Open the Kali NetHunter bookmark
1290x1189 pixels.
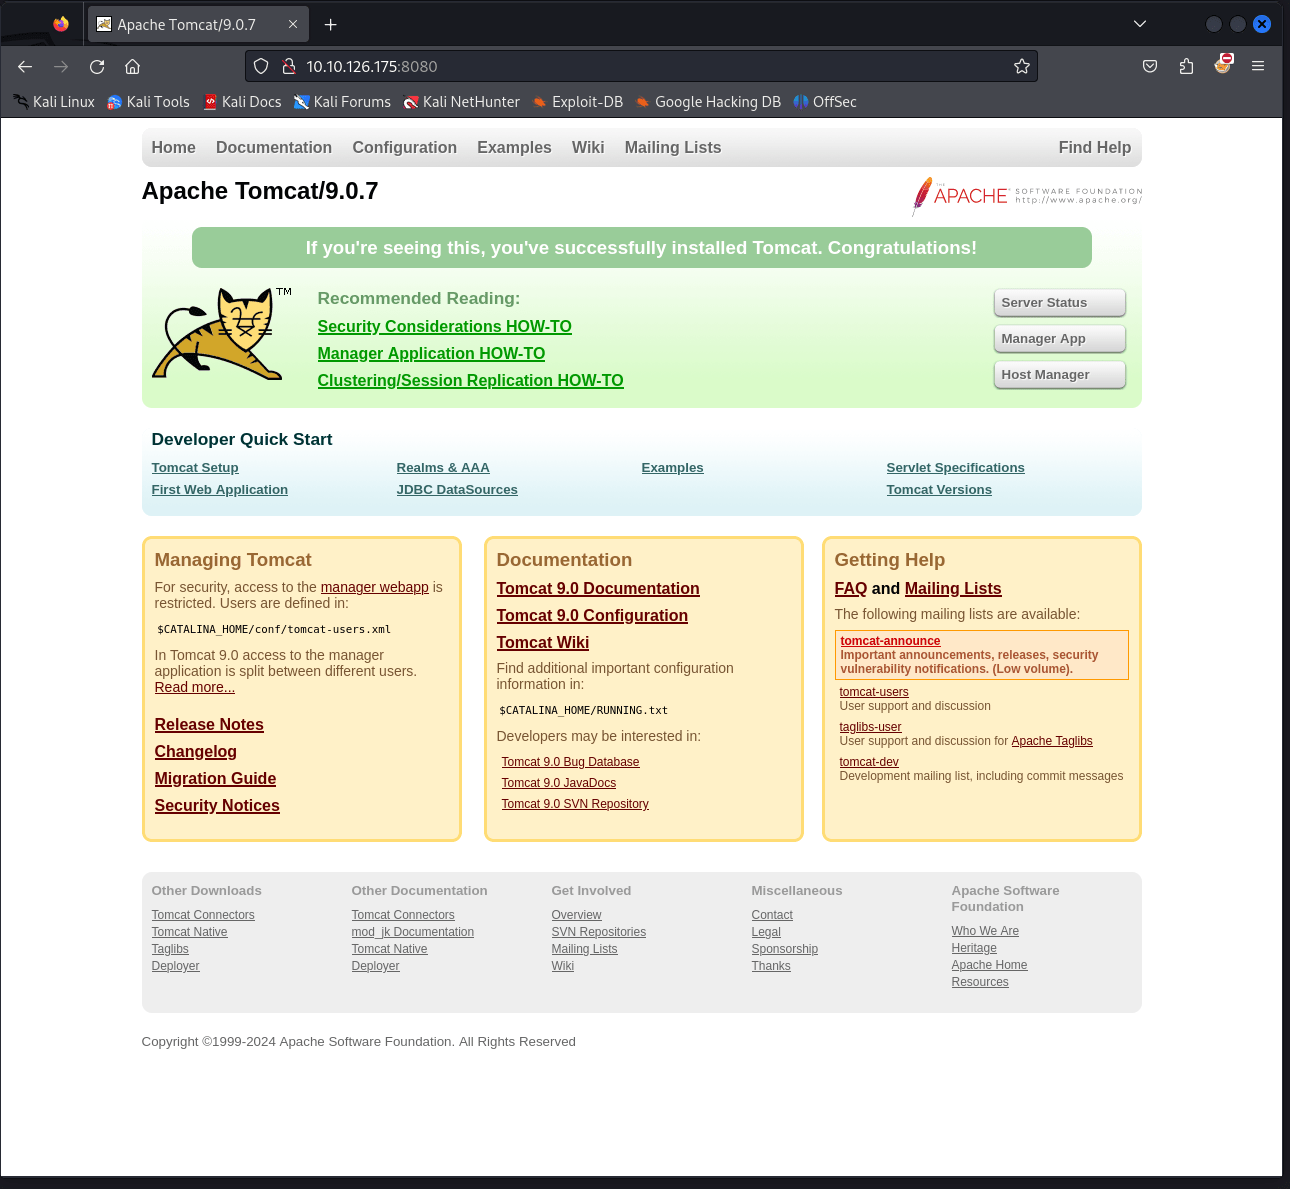click(461, 102)
